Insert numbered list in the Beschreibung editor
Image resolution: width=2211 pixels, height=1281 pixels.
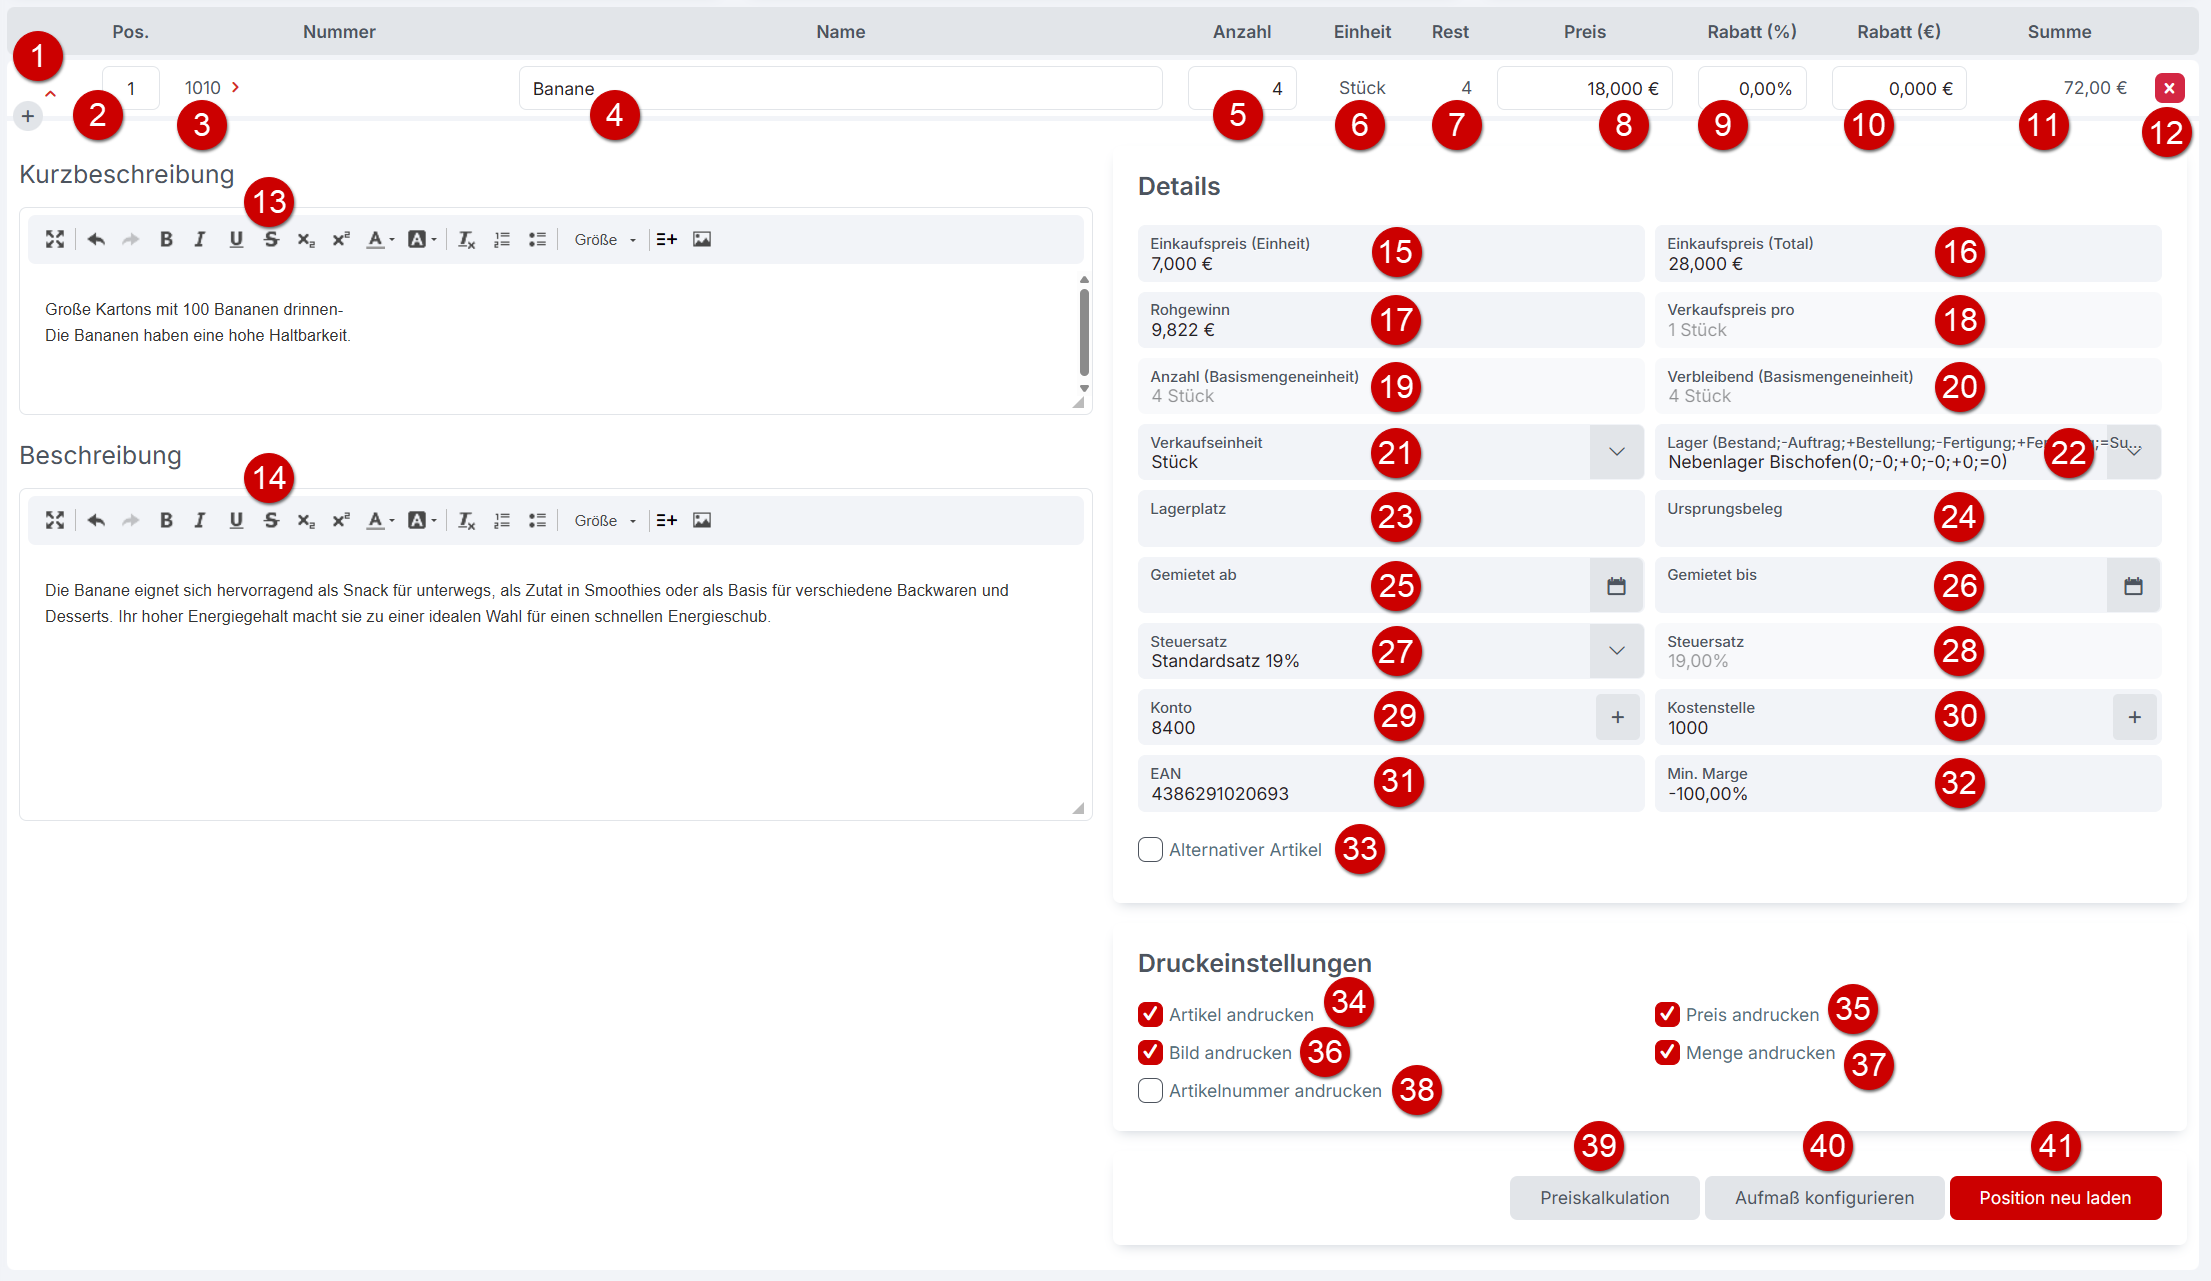point(502,520)
